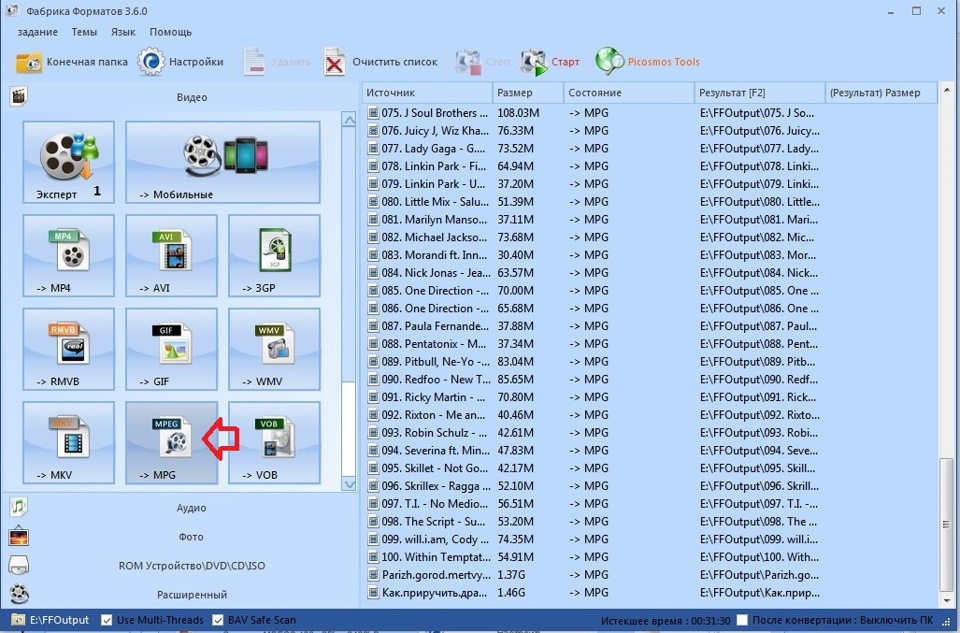Open the Язык menu
The image size is (960, 633).
[x=123, y=32]
